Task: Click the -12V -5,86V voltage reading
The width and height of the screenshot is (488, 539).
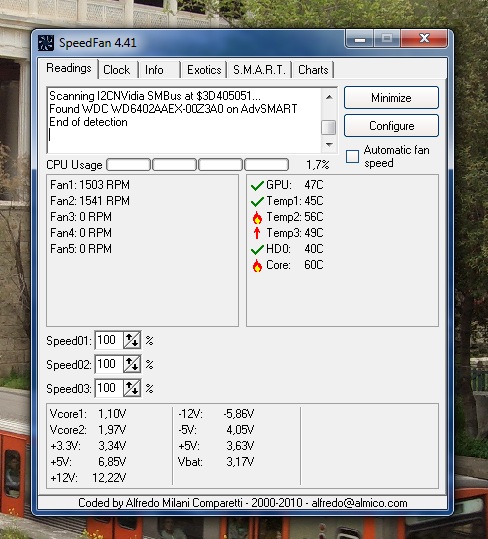Action: [216, 414]
